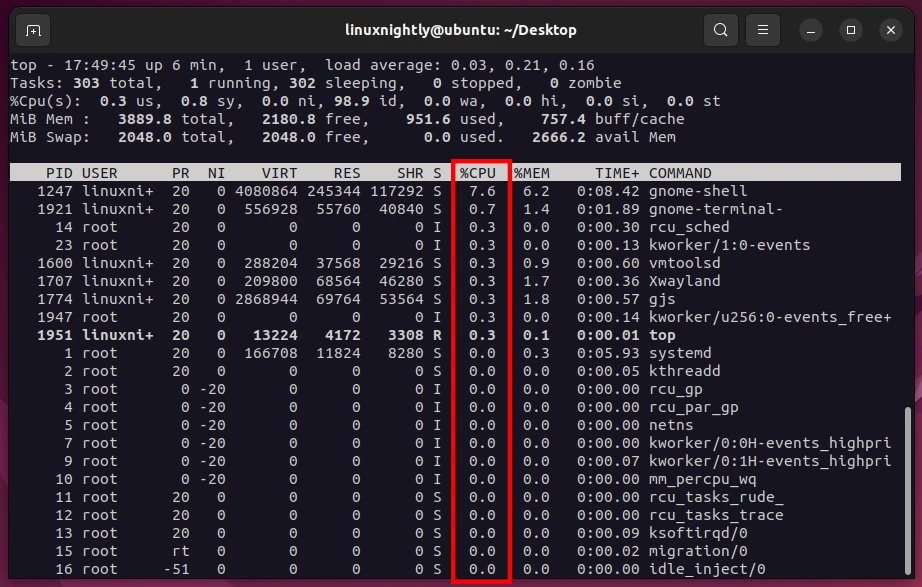Click the gjs command entry
Viewport: 922px width, 587px height.
(662, 299)
